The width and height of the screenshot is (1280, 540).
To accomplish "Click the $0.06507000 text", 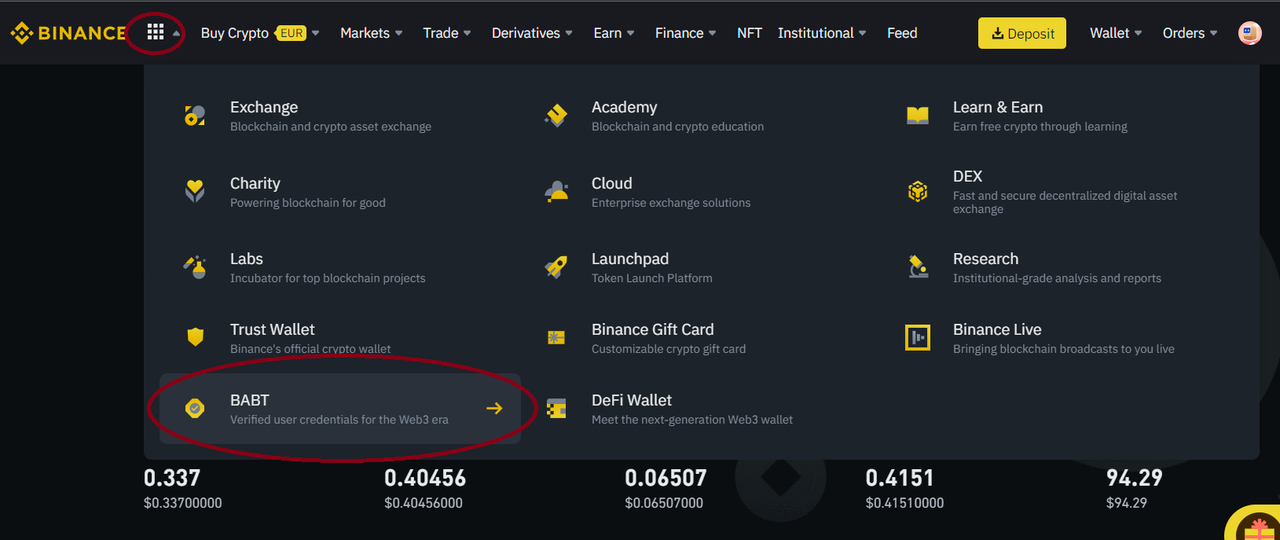I will 664,503.
